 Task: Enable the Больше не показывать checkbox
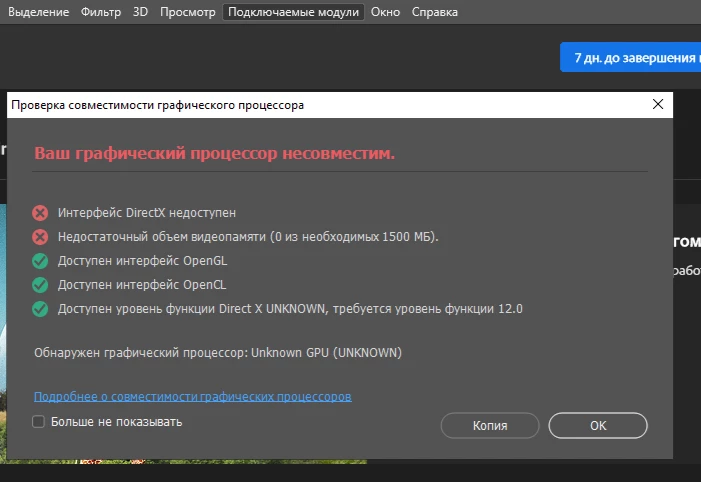[x=38, y=421]
